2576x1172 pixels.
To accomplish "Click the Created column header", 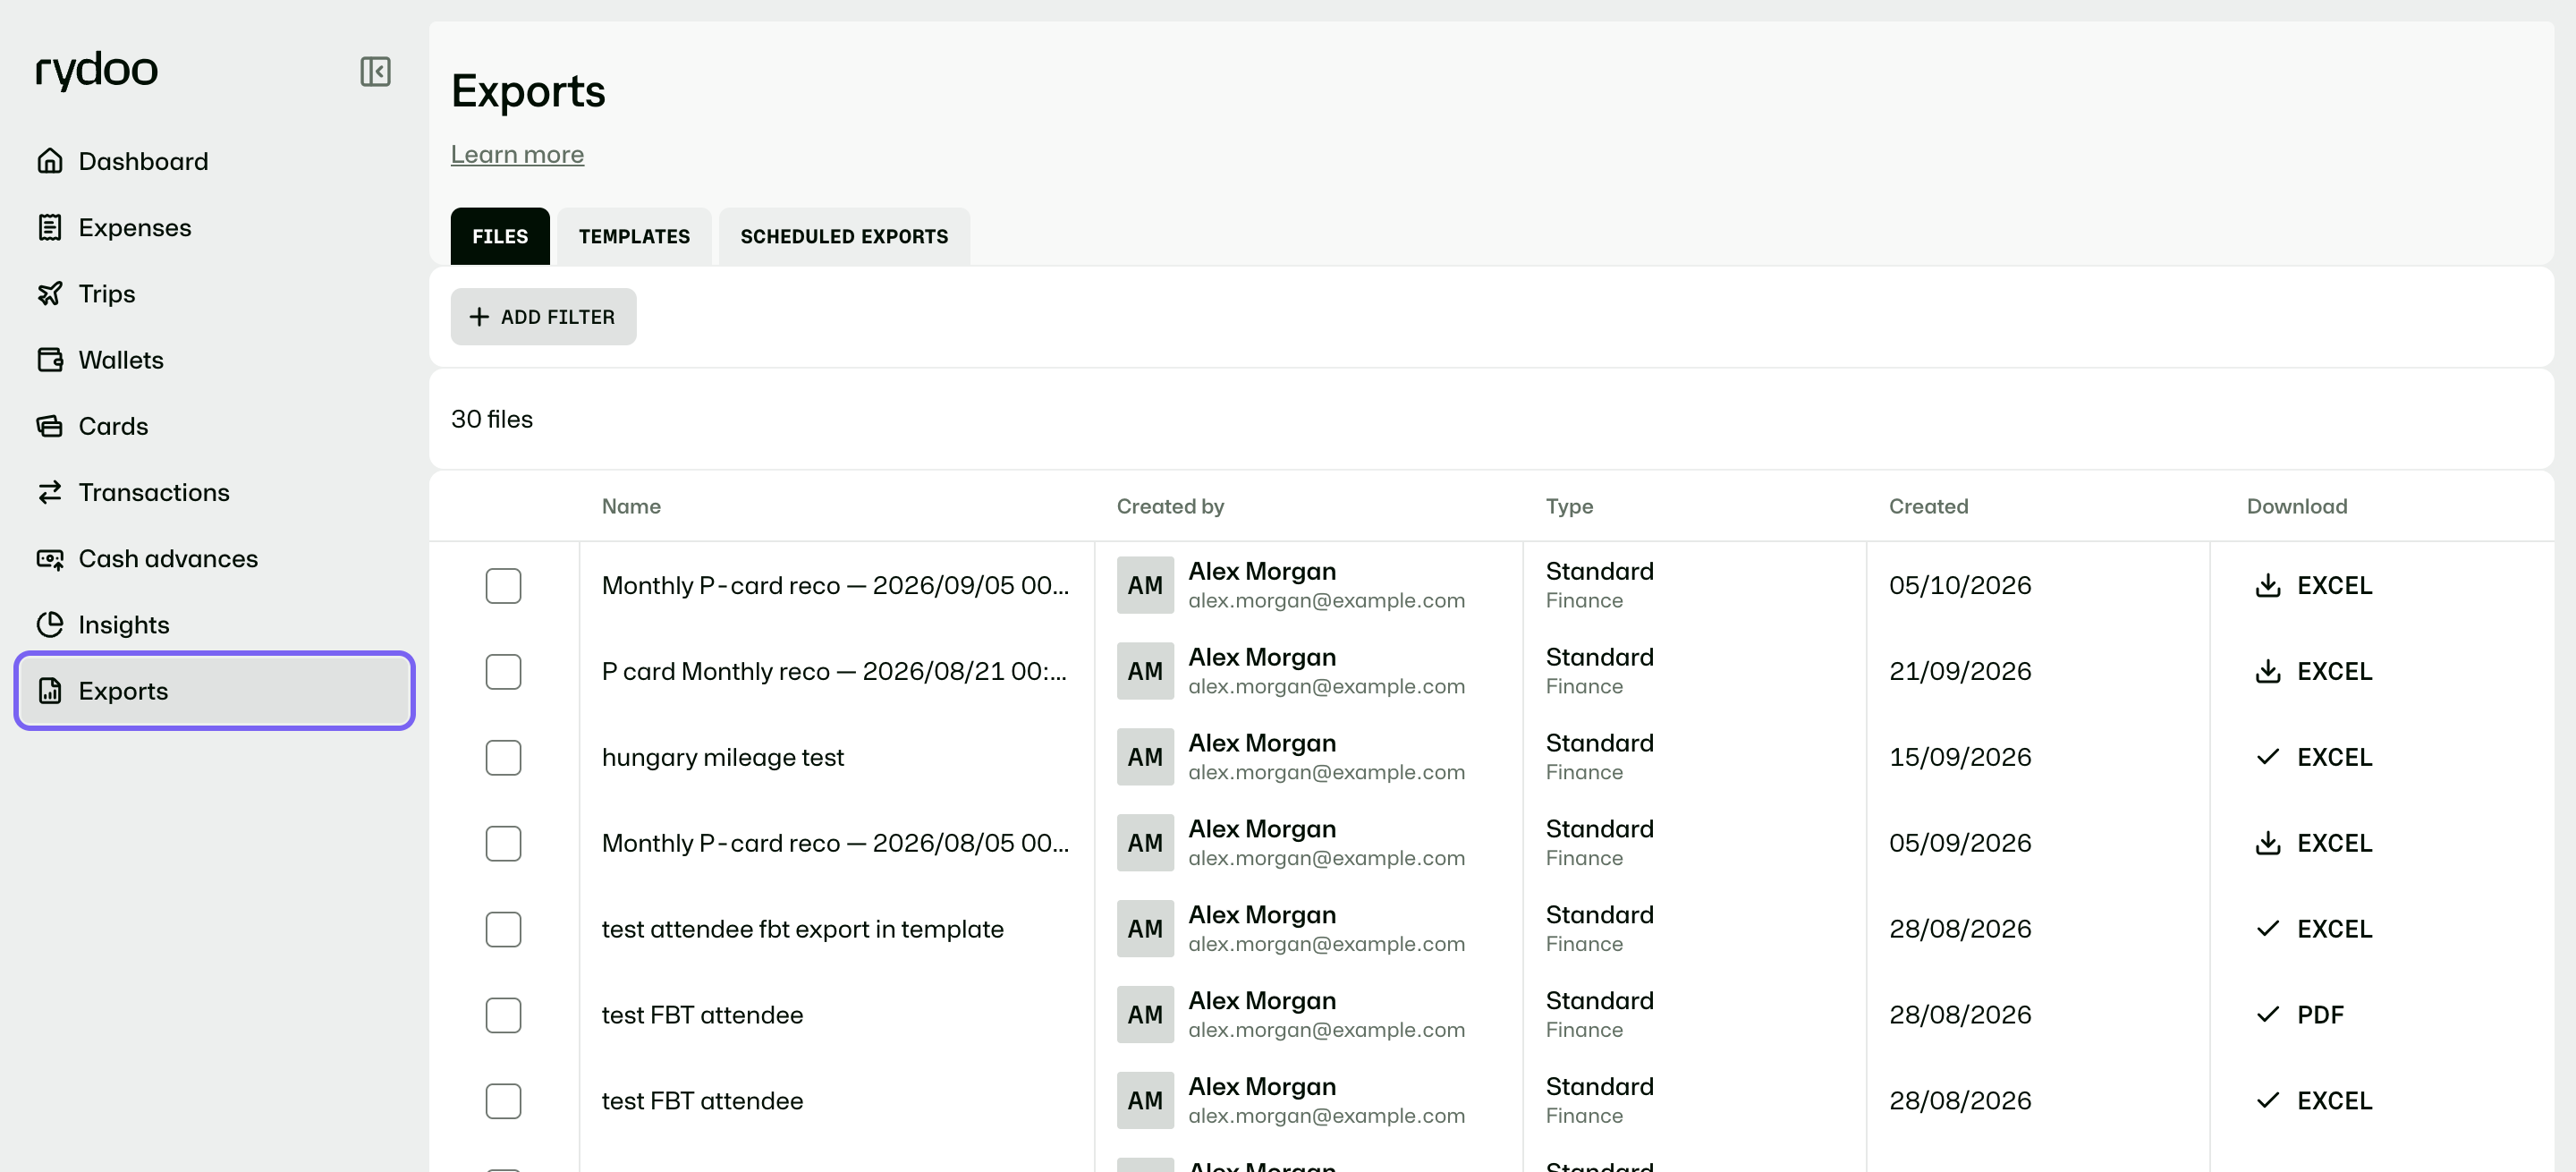I will (x=1928, y=506).
